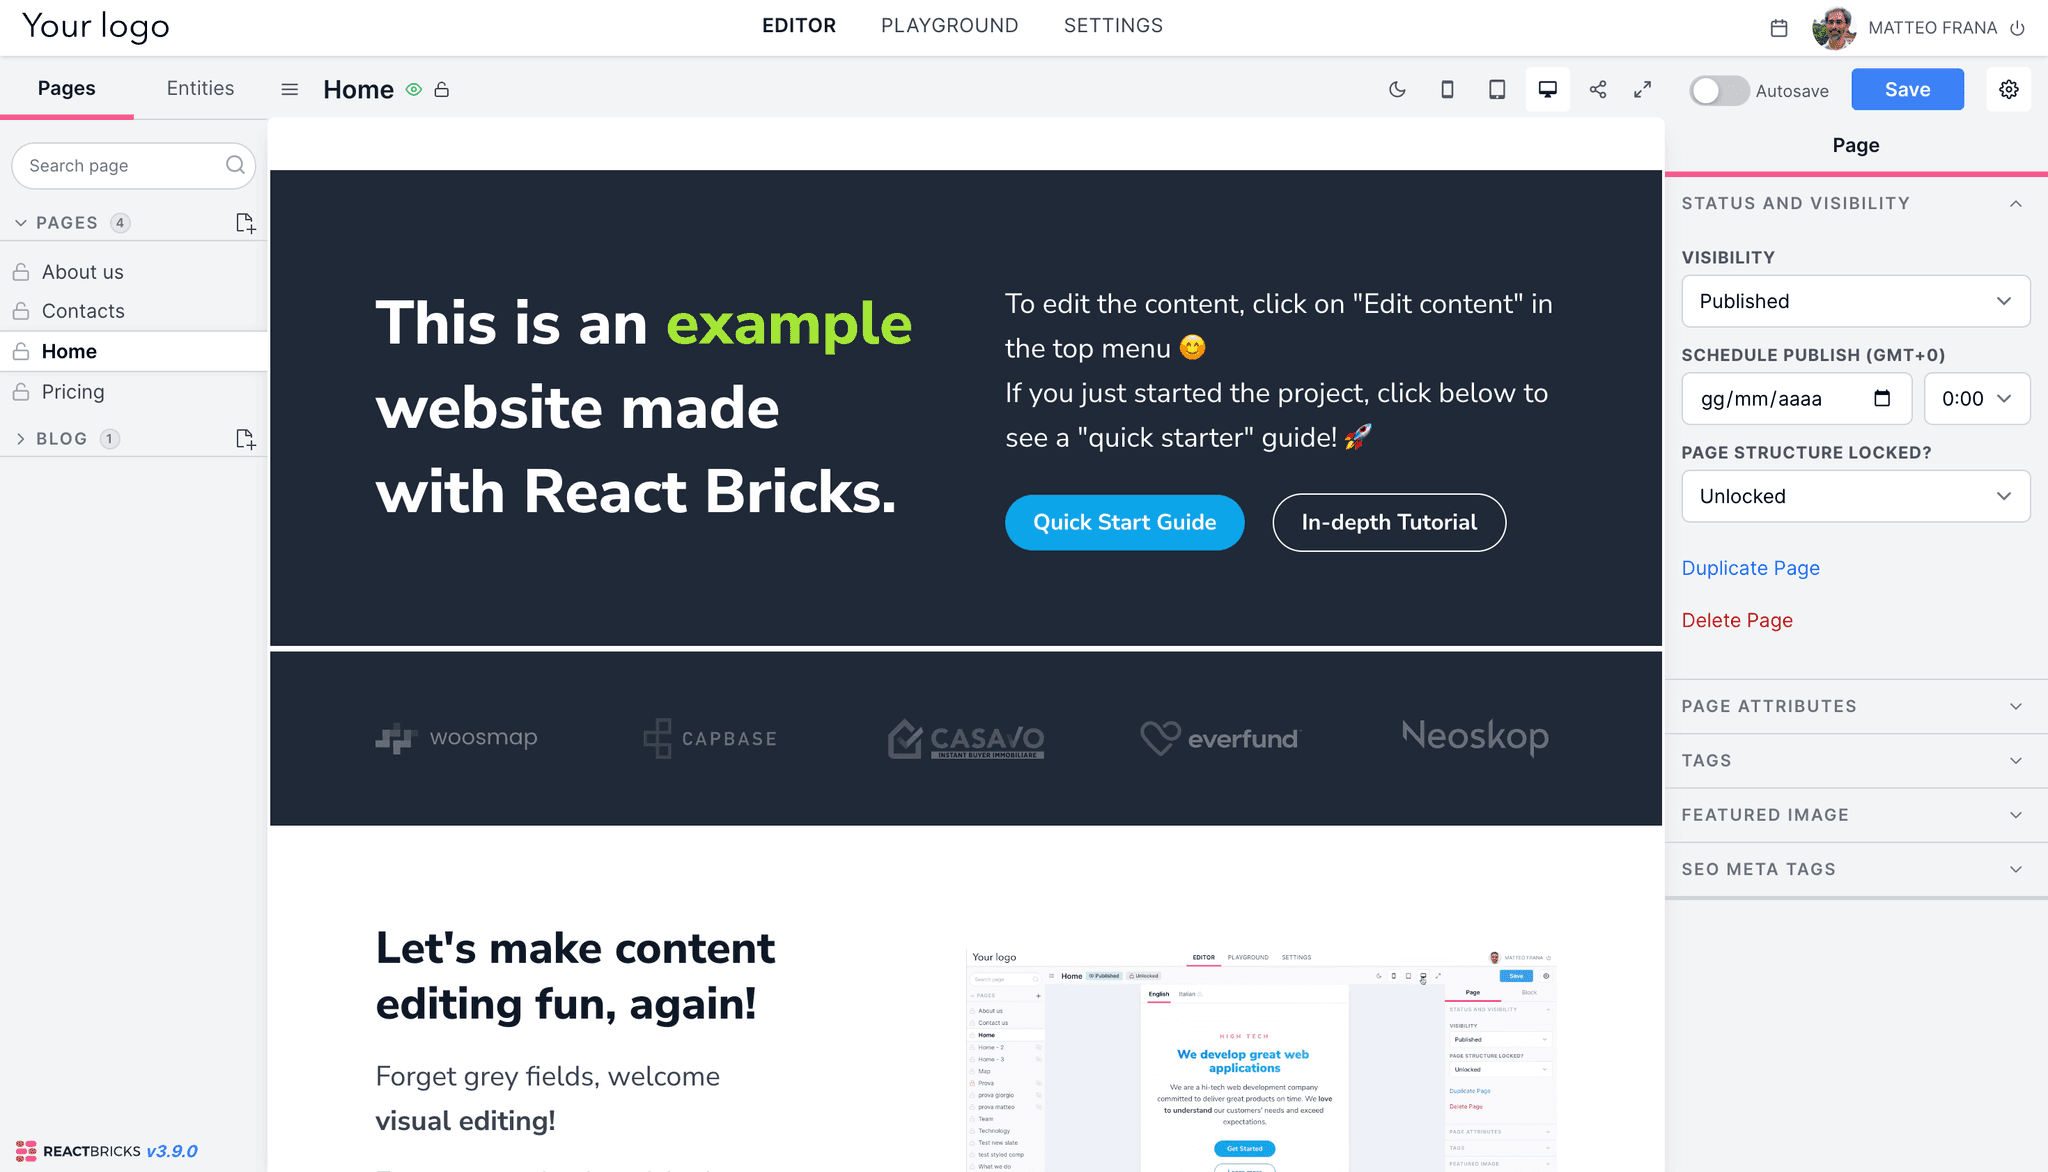Click the Delete Page link
This screenshot has height=1172, width=2048.
tap(1737, 620)
